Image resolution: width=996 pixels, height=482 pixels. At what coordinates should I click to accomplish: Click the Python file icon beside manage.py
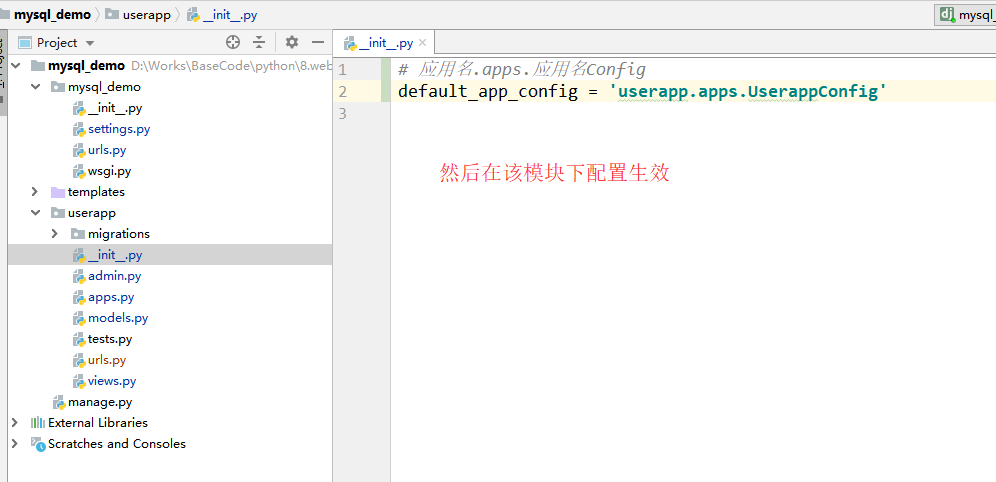click(x=58, y=403)
